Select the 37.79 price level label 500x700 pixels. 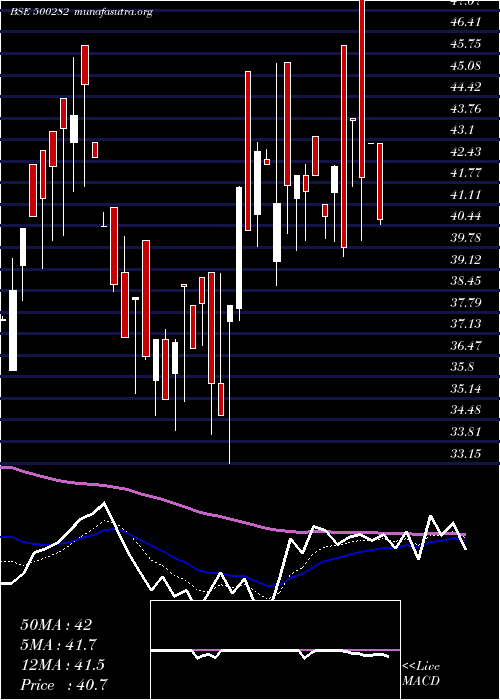click(x=466, y=302)
